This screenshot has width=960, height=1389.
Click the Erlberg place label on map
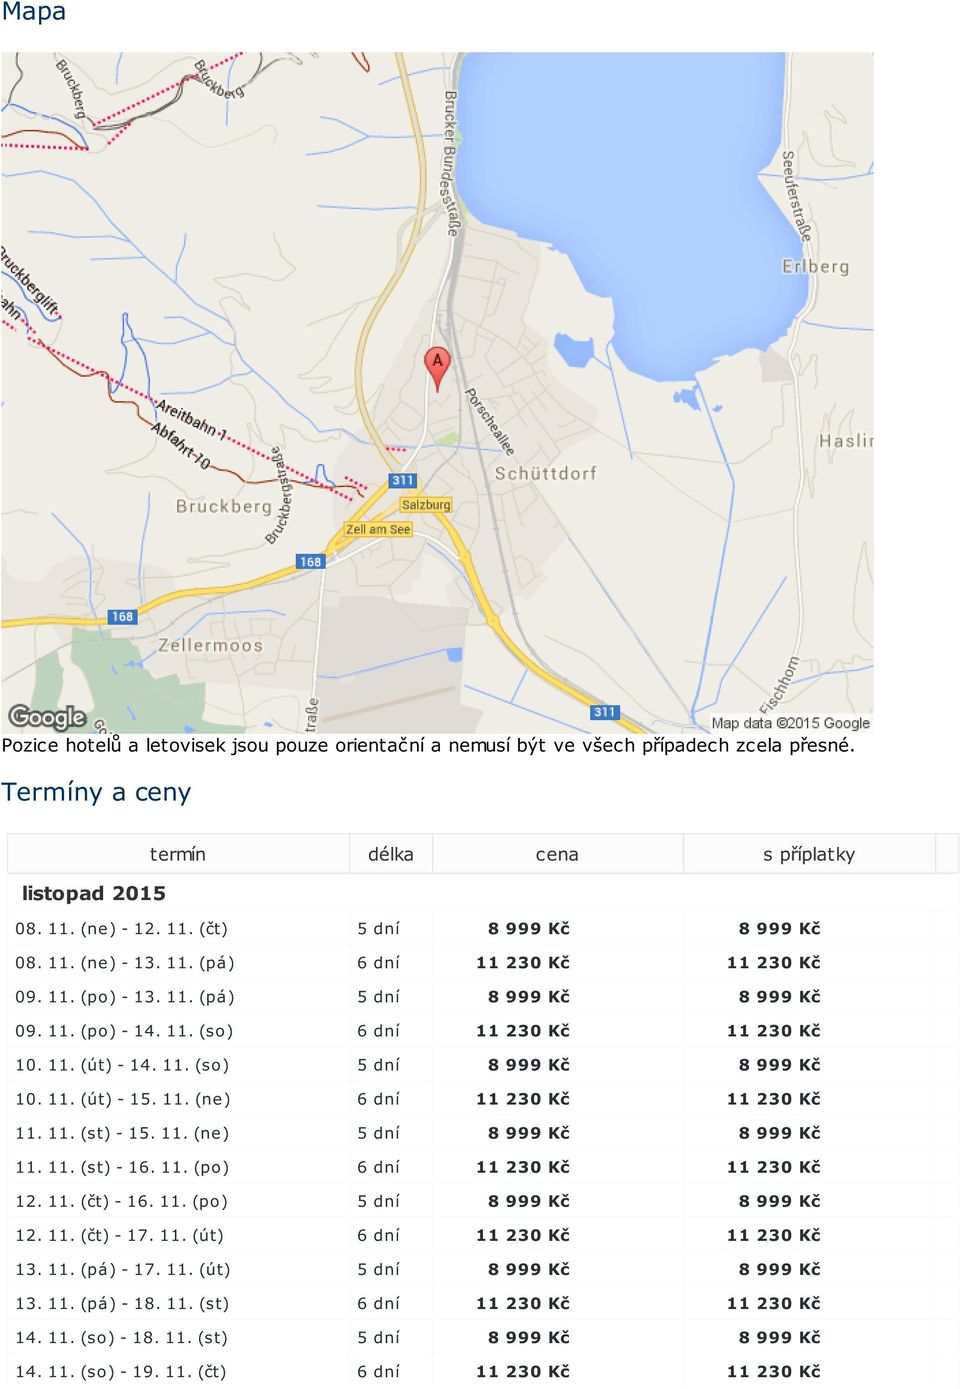tap(815, 267)
